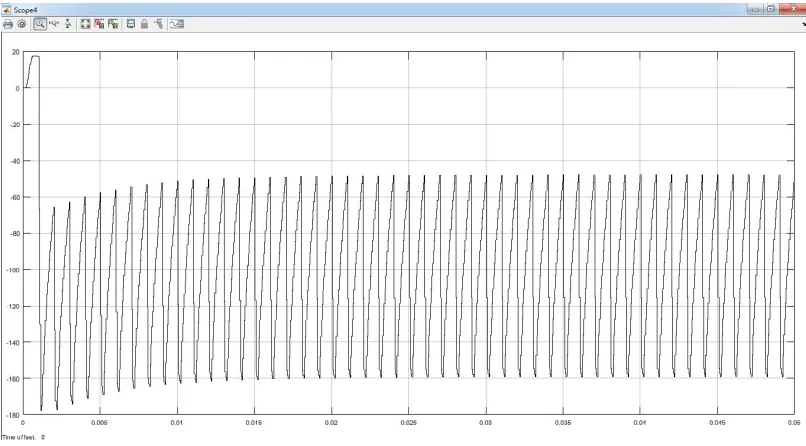Screen dimensions: 806x446
Task: Select the Zoom Y-axis tool
Action: click(x=68, y=24)
